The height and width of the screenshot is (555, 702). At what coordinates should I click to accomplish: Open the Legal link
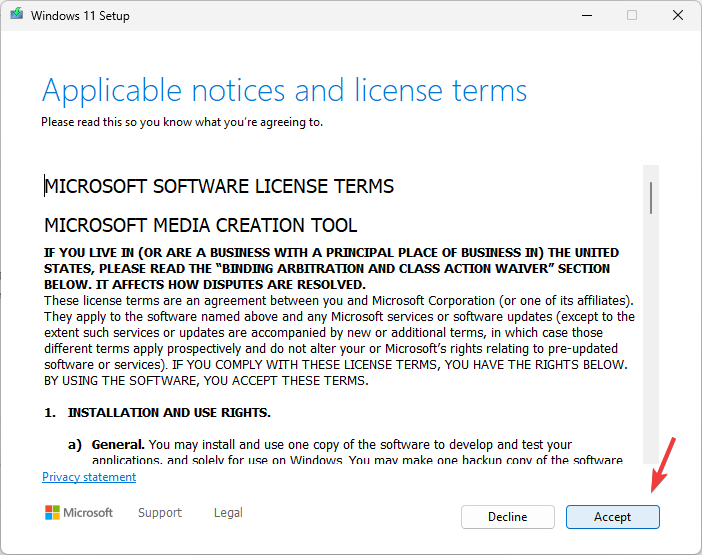228,512
